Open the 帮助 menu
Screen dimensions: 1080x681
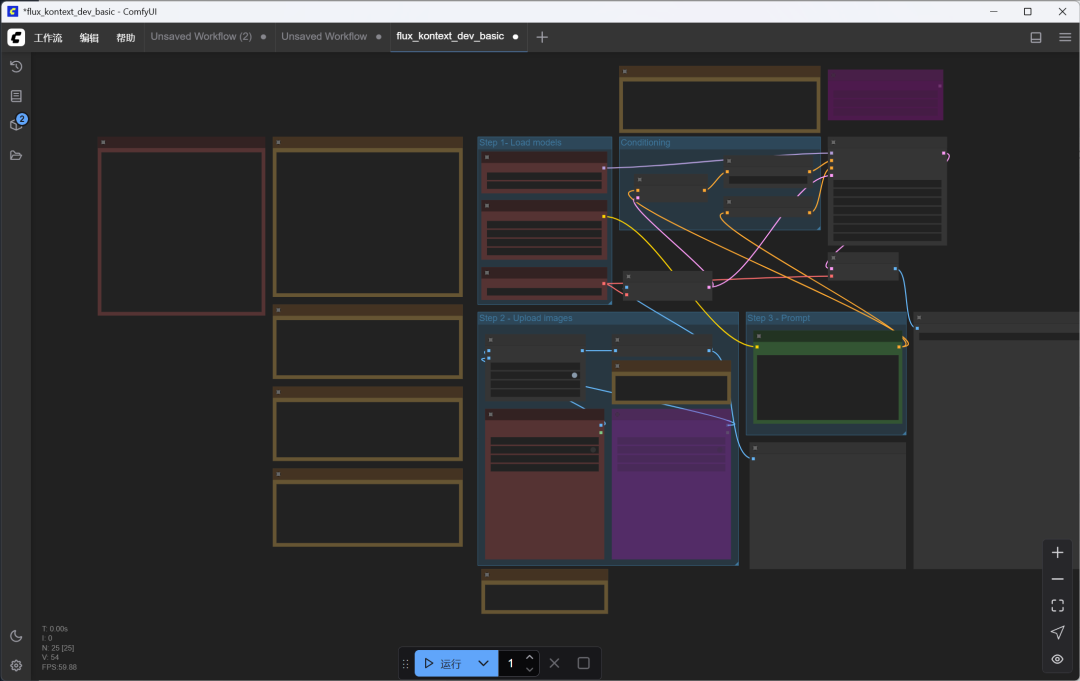pyautogui.click(x=125, y=38)
